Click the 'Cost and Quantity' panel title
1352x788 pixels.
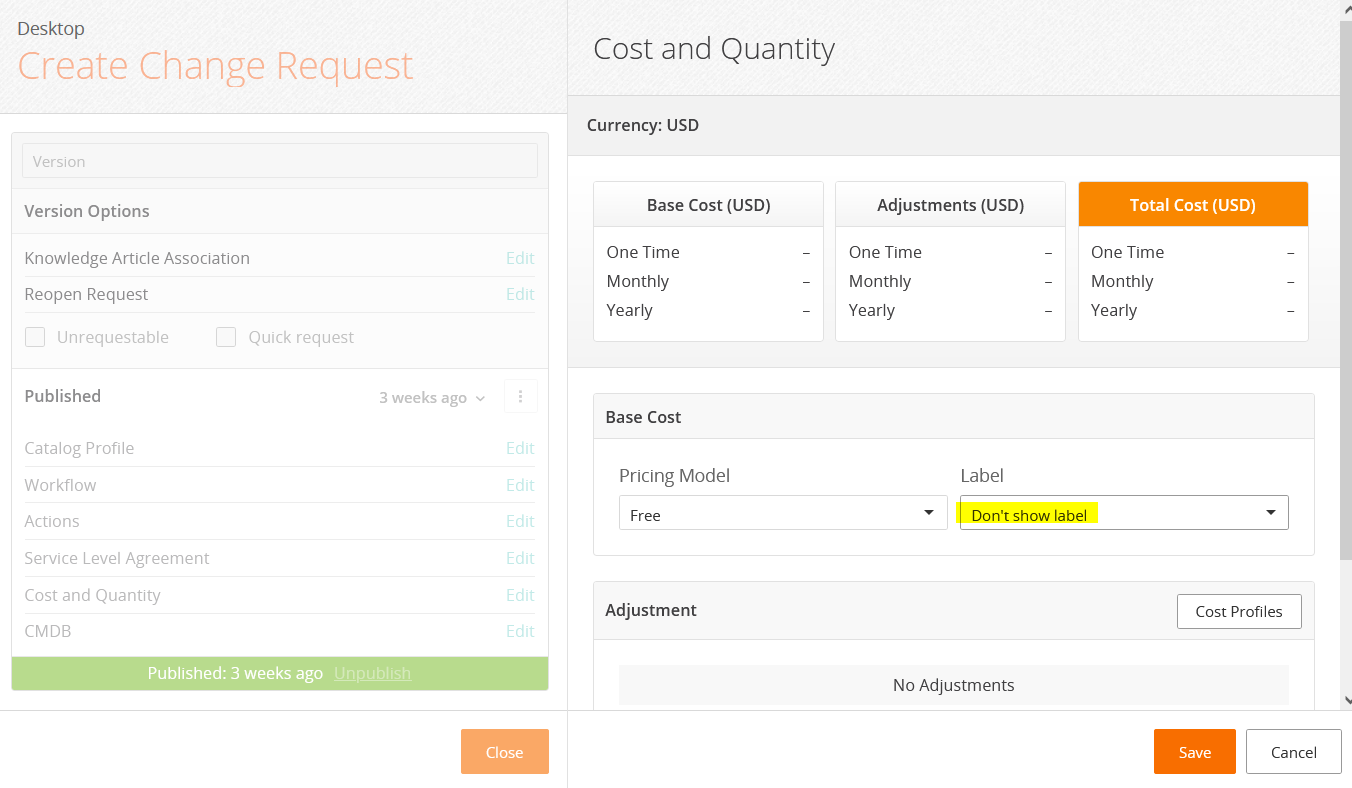(x=714, y=49)
